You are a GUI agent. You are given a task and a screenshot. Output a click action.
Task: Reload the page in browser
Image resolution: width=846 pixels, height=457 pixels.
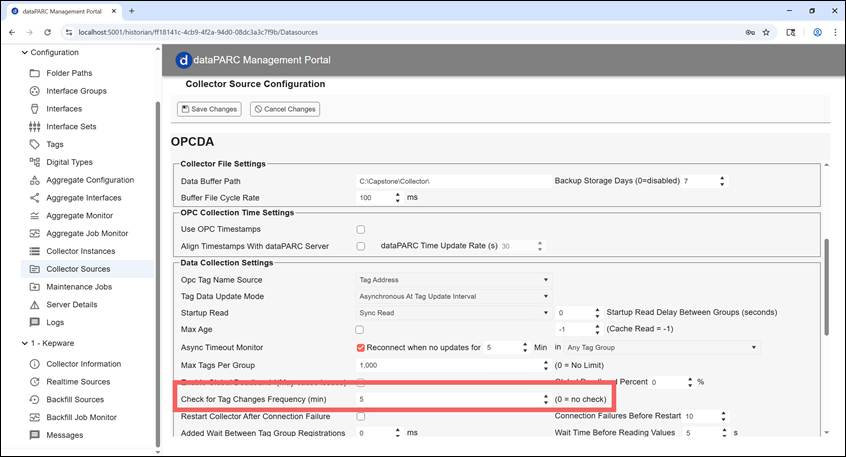point(47,32)
